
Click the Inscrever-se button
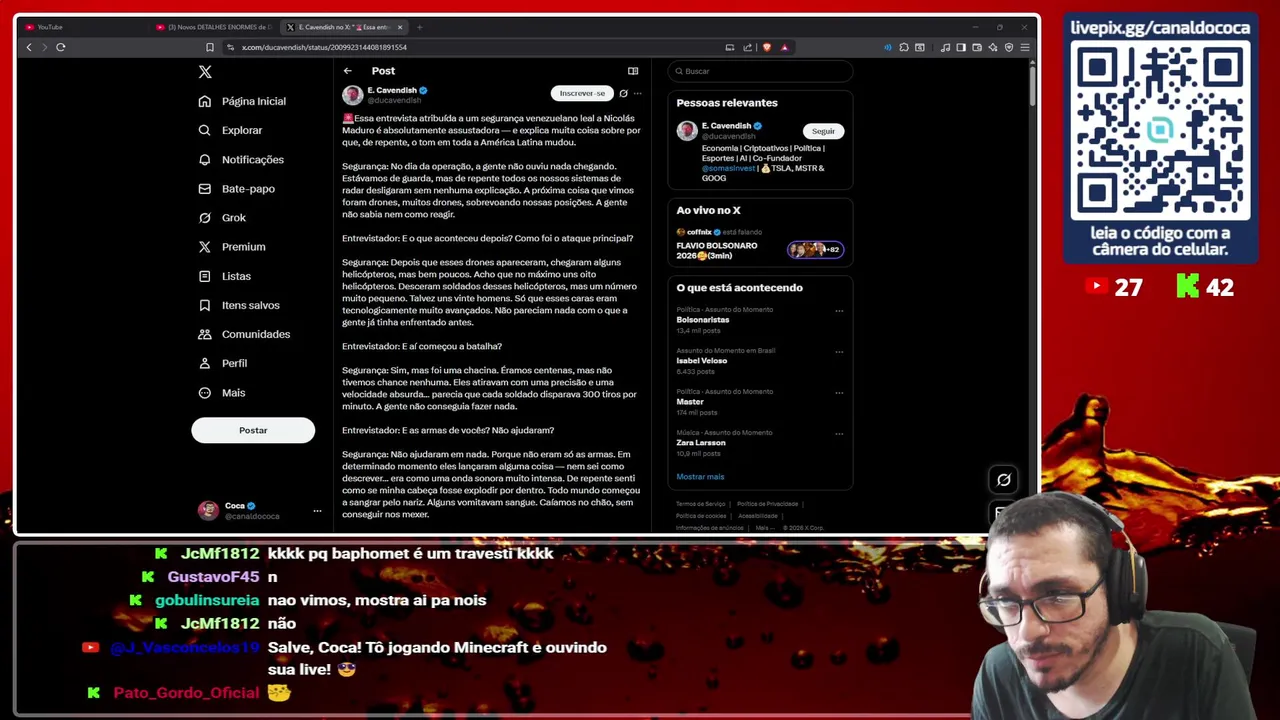pyautogui.click(x=582, y=93)
